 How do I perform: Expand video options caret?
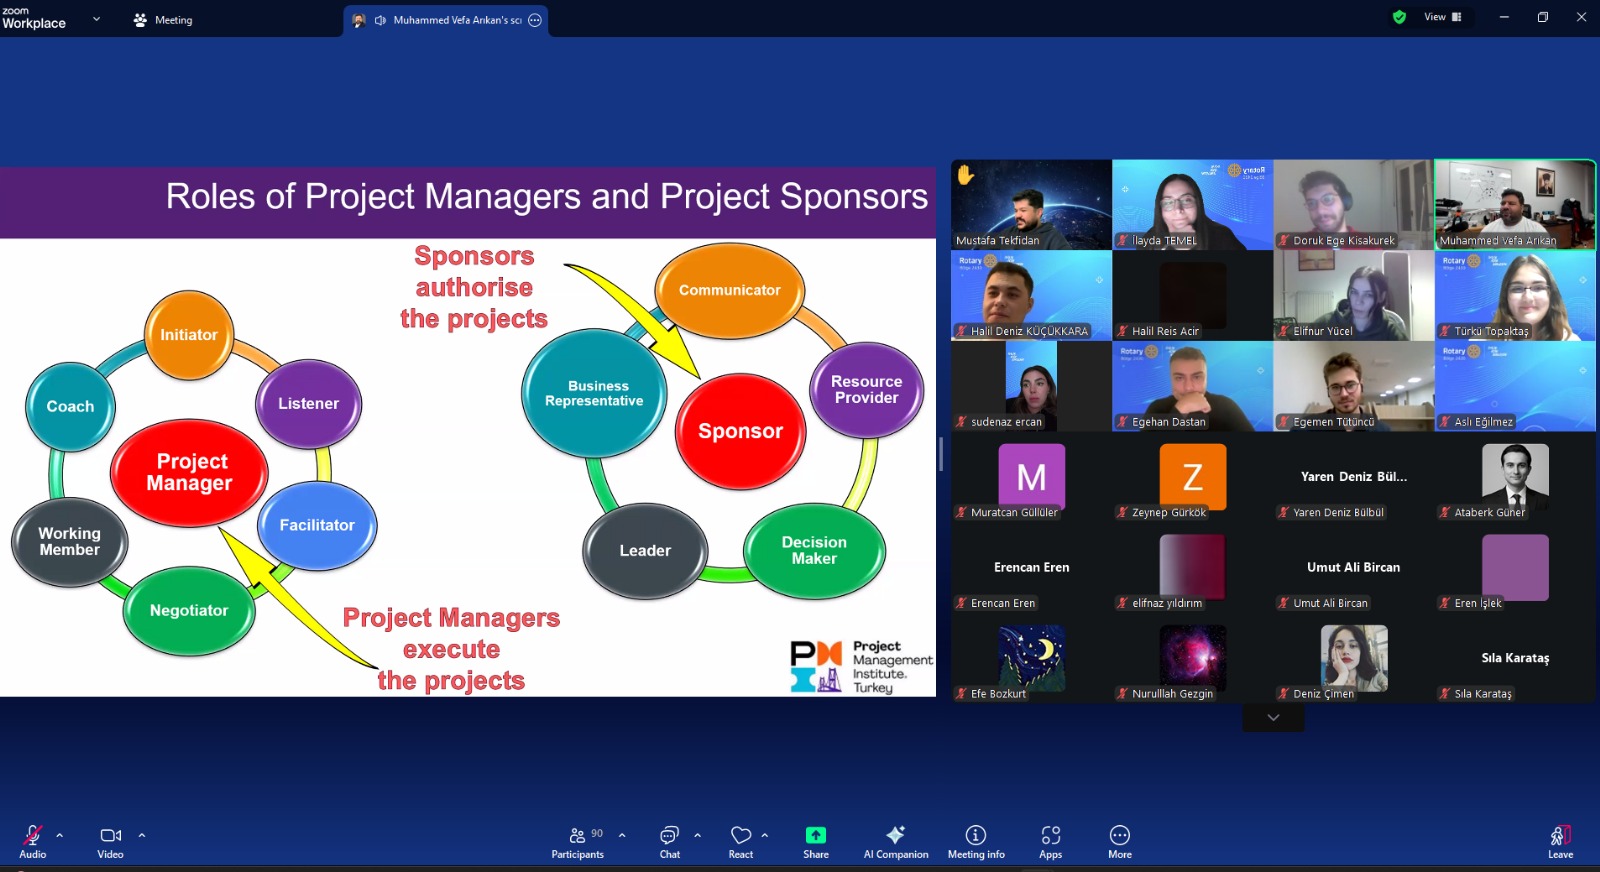coord(142,835)
